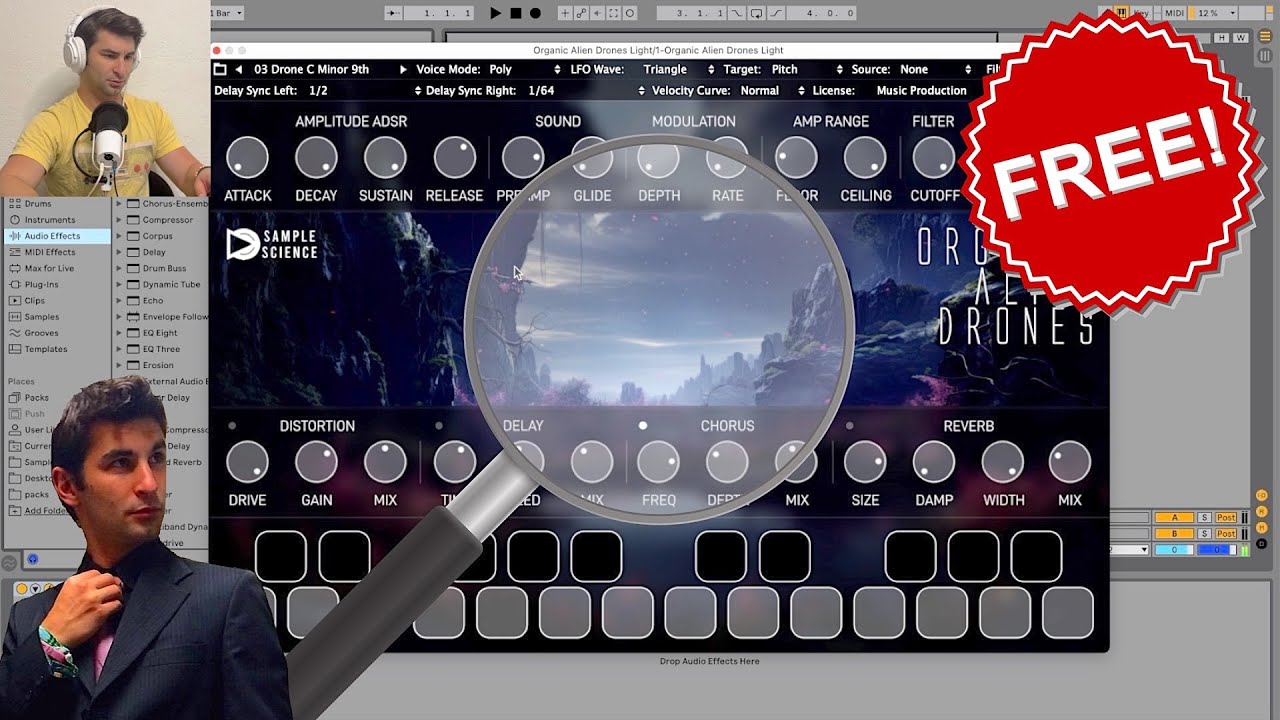Select the Drum Buss device in browser
Image resolution: width=1280 pixels, height=720 pixels.
click(164, 268)
